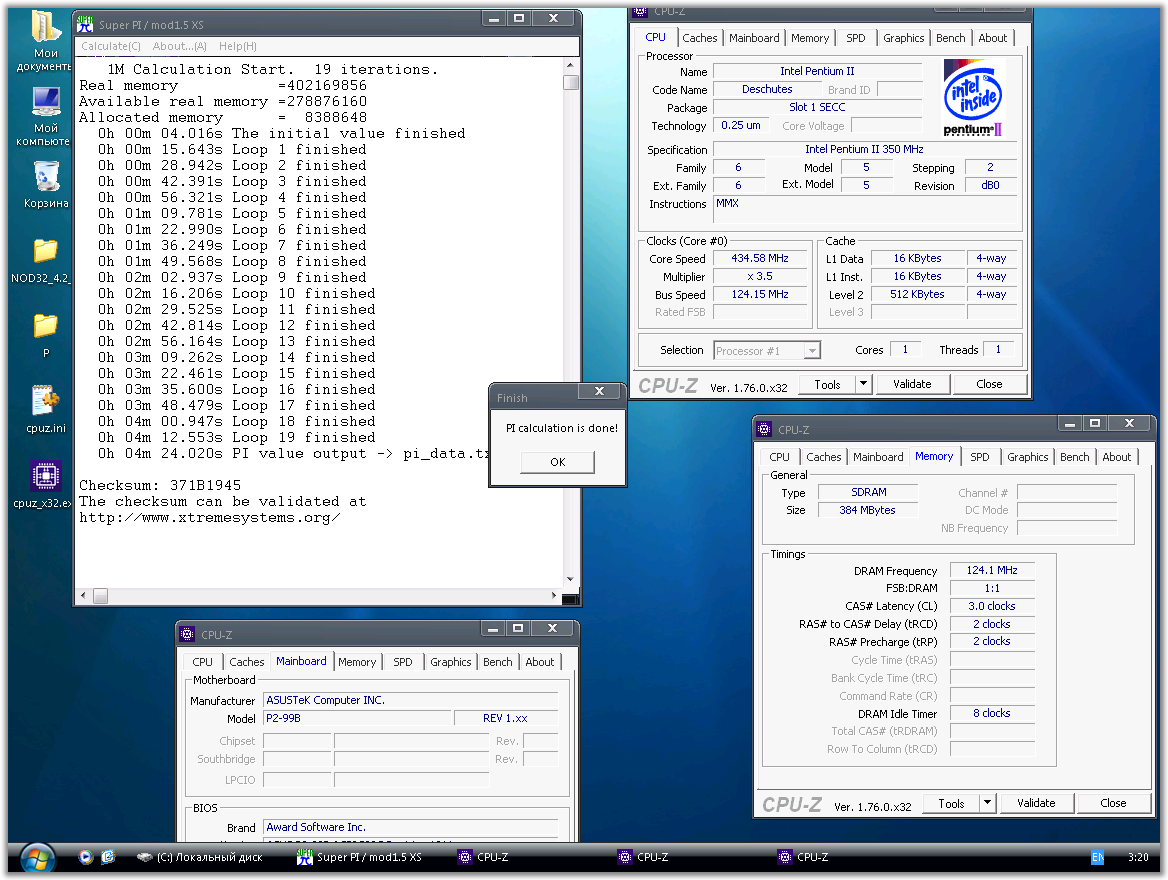
Task: Switch to About tab in CPU window
Action: coord(992,38)
